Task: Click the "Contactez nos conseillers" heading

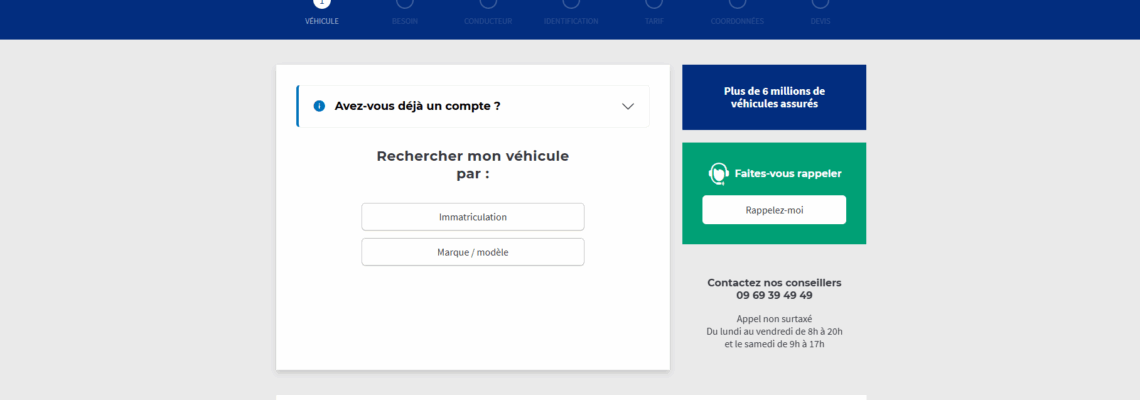Action: point(774,282)
